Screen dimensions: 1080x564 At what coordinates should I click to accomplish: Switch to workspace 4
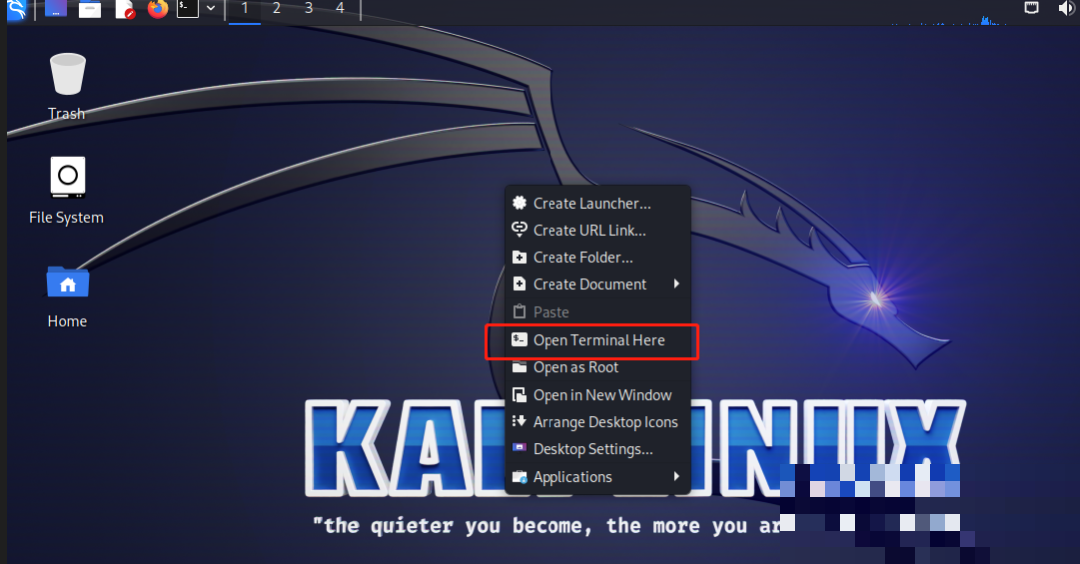(x=340, y=9)
